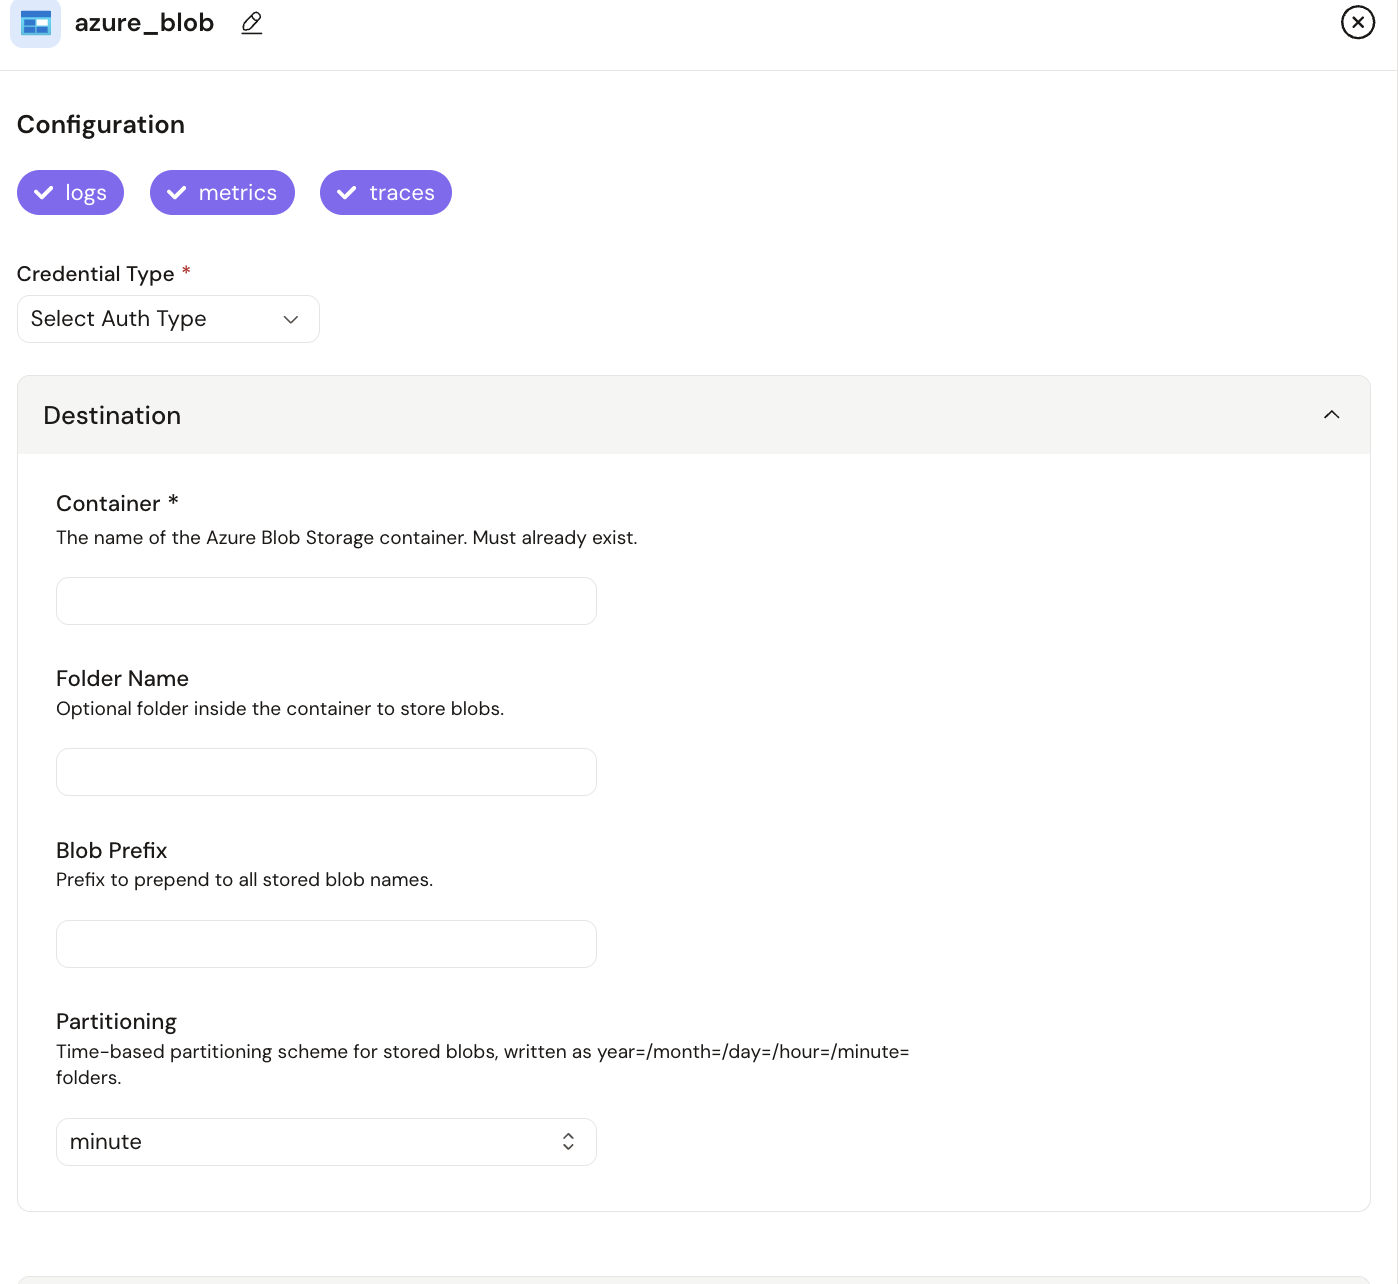The width and height of the screenshot is (1398, 1284).
Task: Click the Blob Prefix field label
Action: pyautogui.click(x=111, y=851)
